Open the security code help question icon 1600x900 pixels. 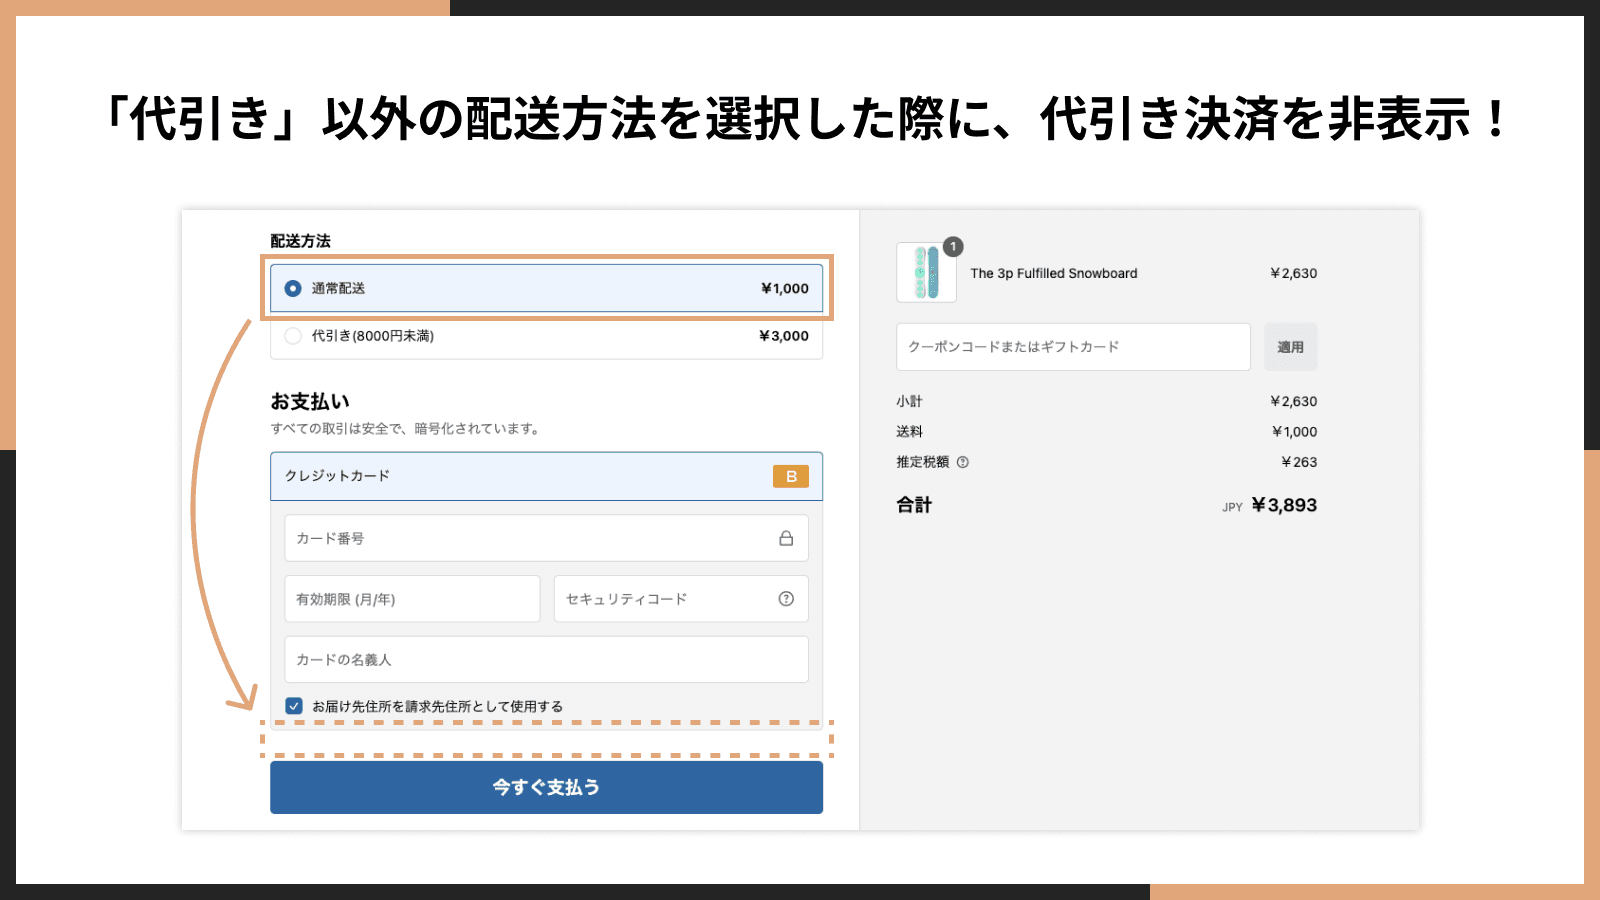(x=786, y=599)
